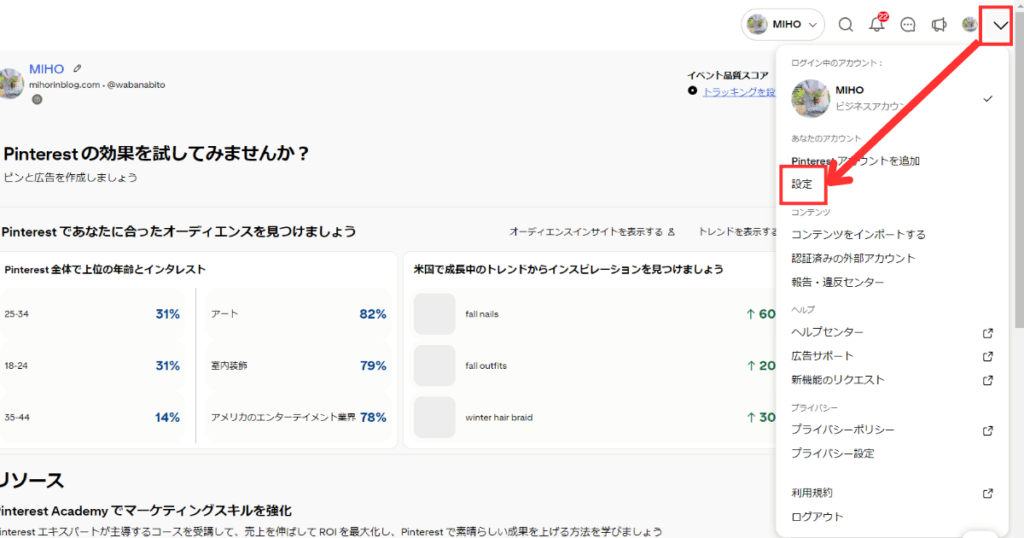The height and width of the screenshot is (538, 1024).
Task: Select MIHO business account in menu
Action: point(892,98)
